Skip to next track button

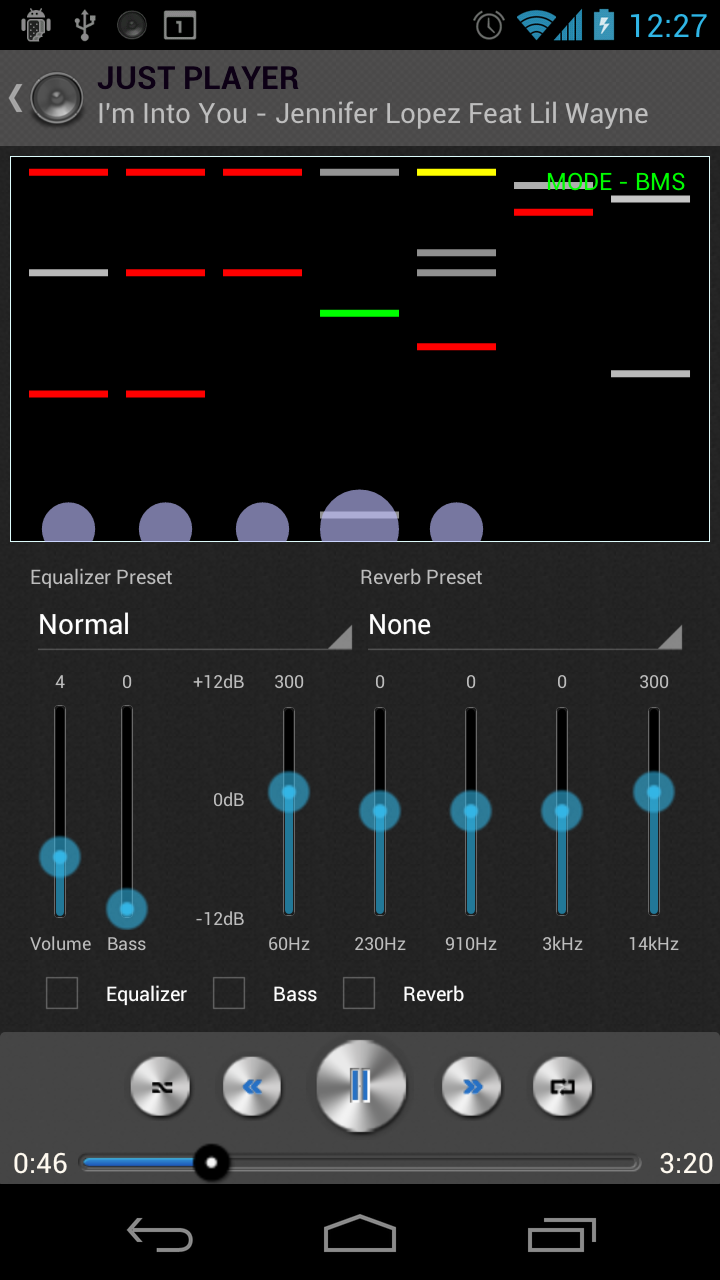pos(472,1086)
